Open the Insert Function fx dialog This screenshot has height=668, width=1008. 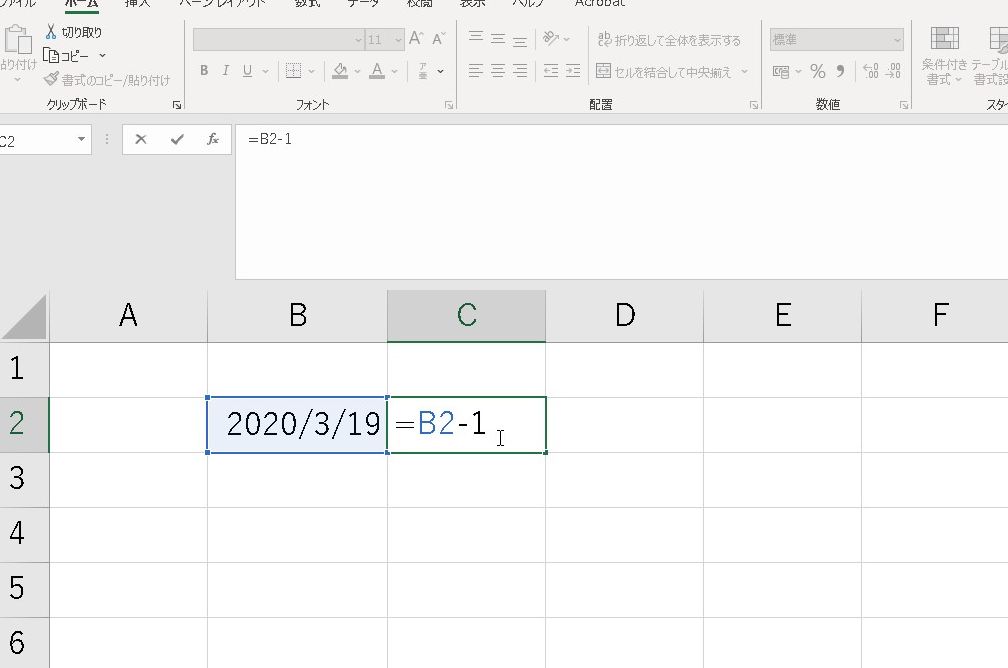tap(213, 140)
